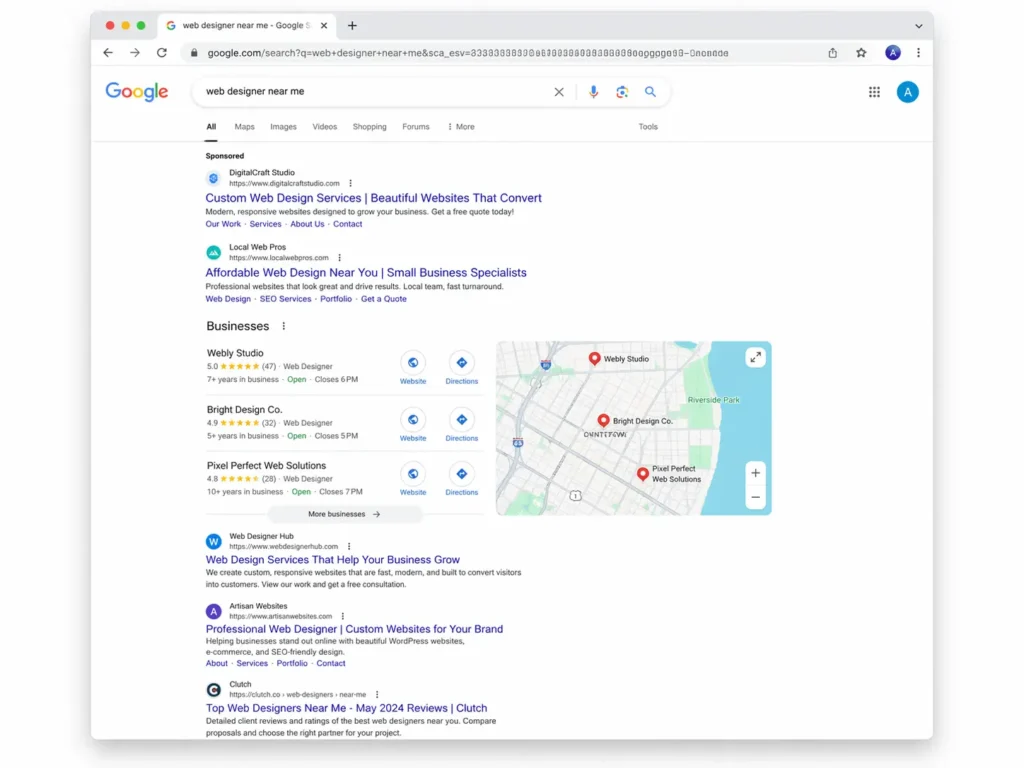
Task: Open Google apps grid
Action: (874, 92)
